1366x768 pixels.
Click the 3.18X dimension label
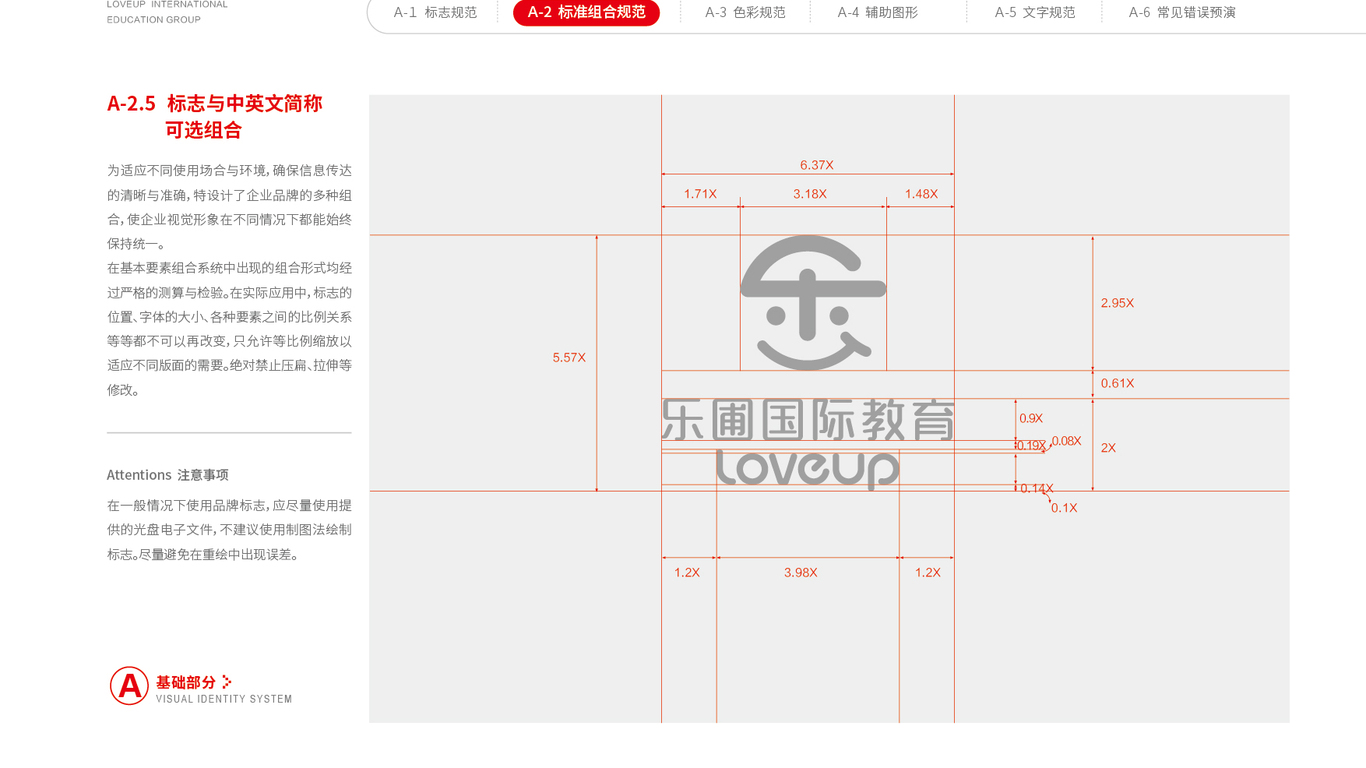[810, 194]
